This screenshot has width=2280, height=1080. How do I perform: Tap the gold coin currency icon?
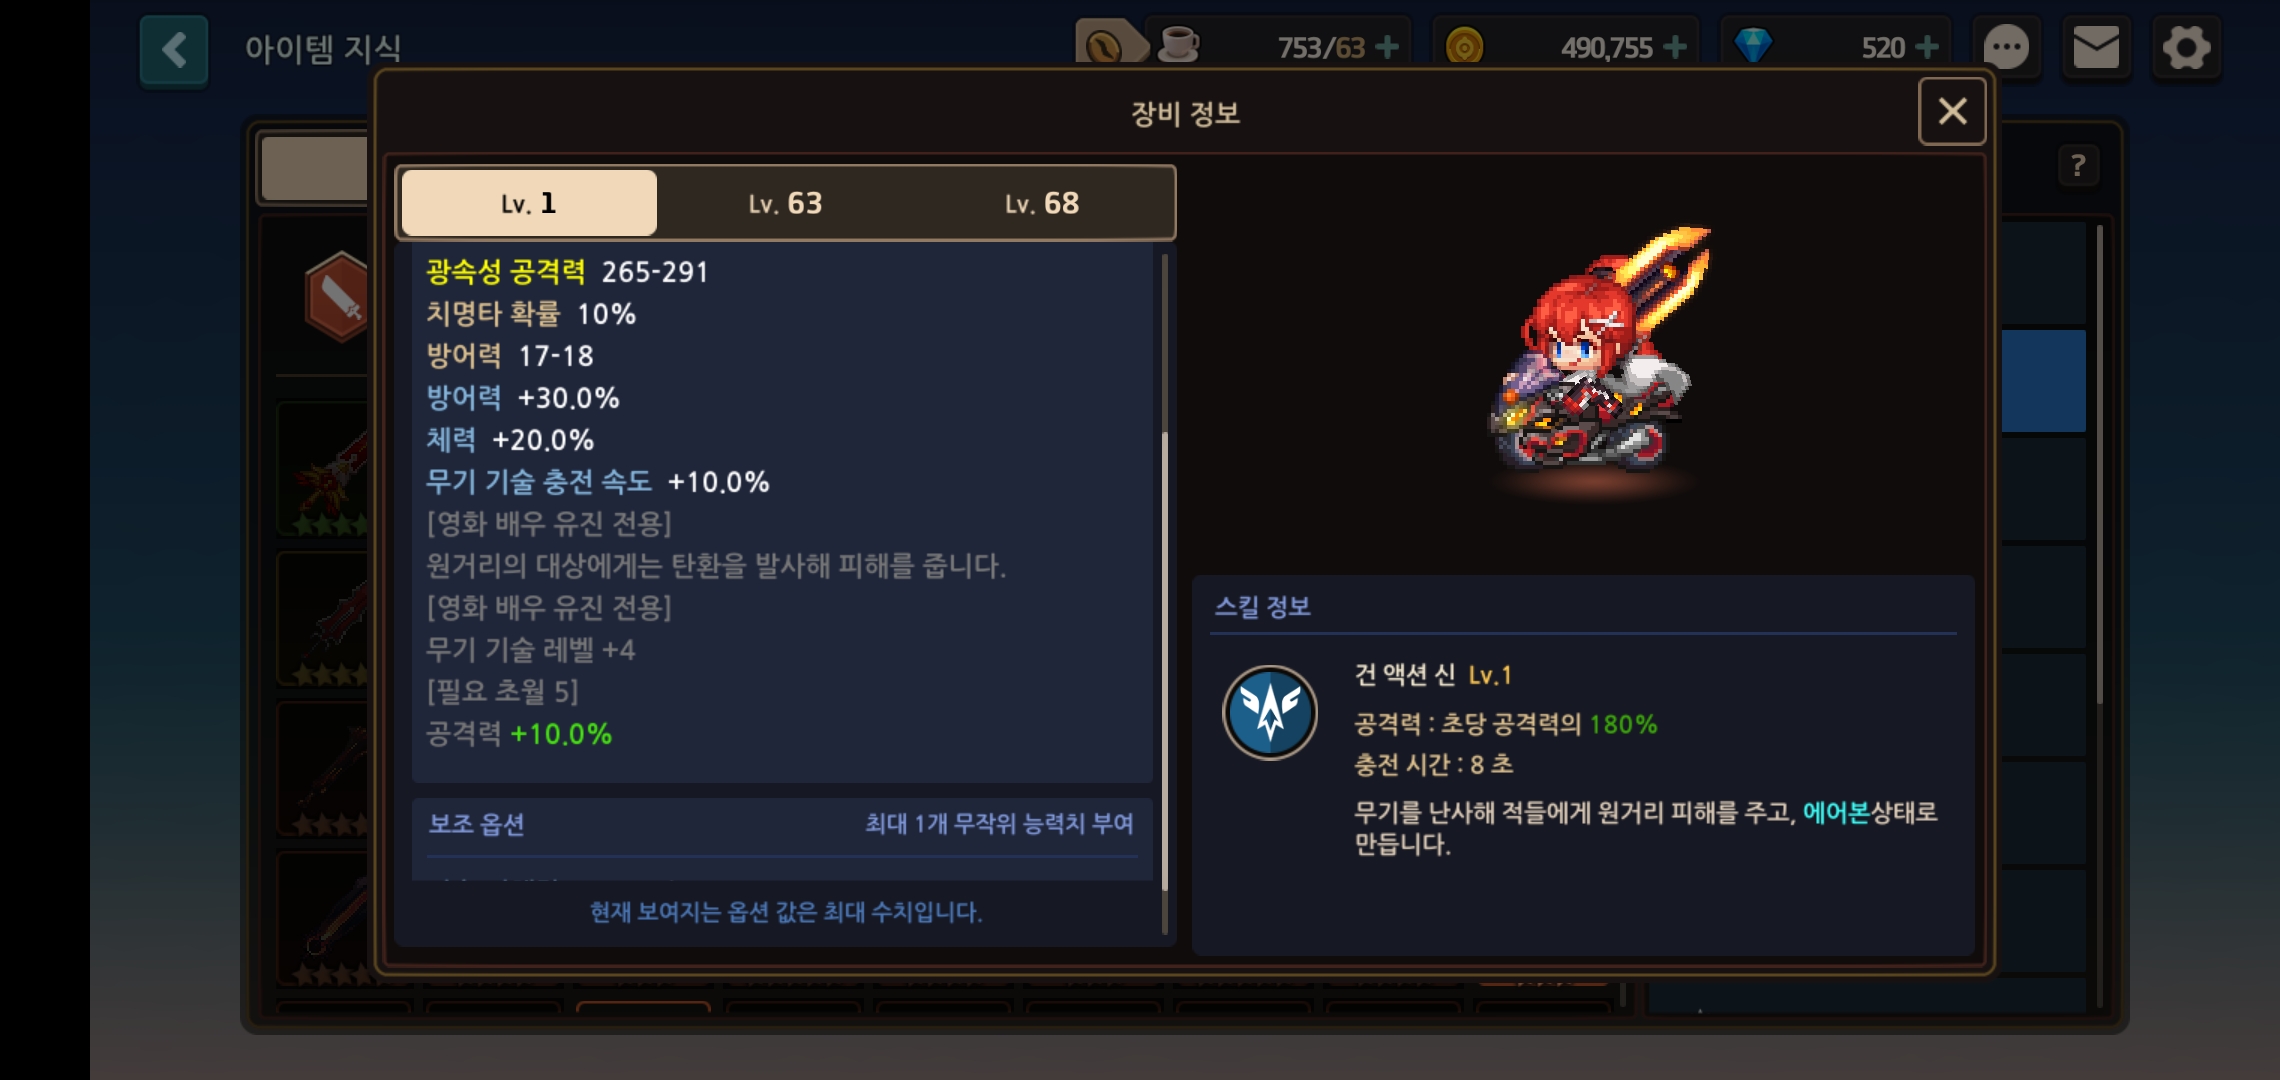(1464, 46)
